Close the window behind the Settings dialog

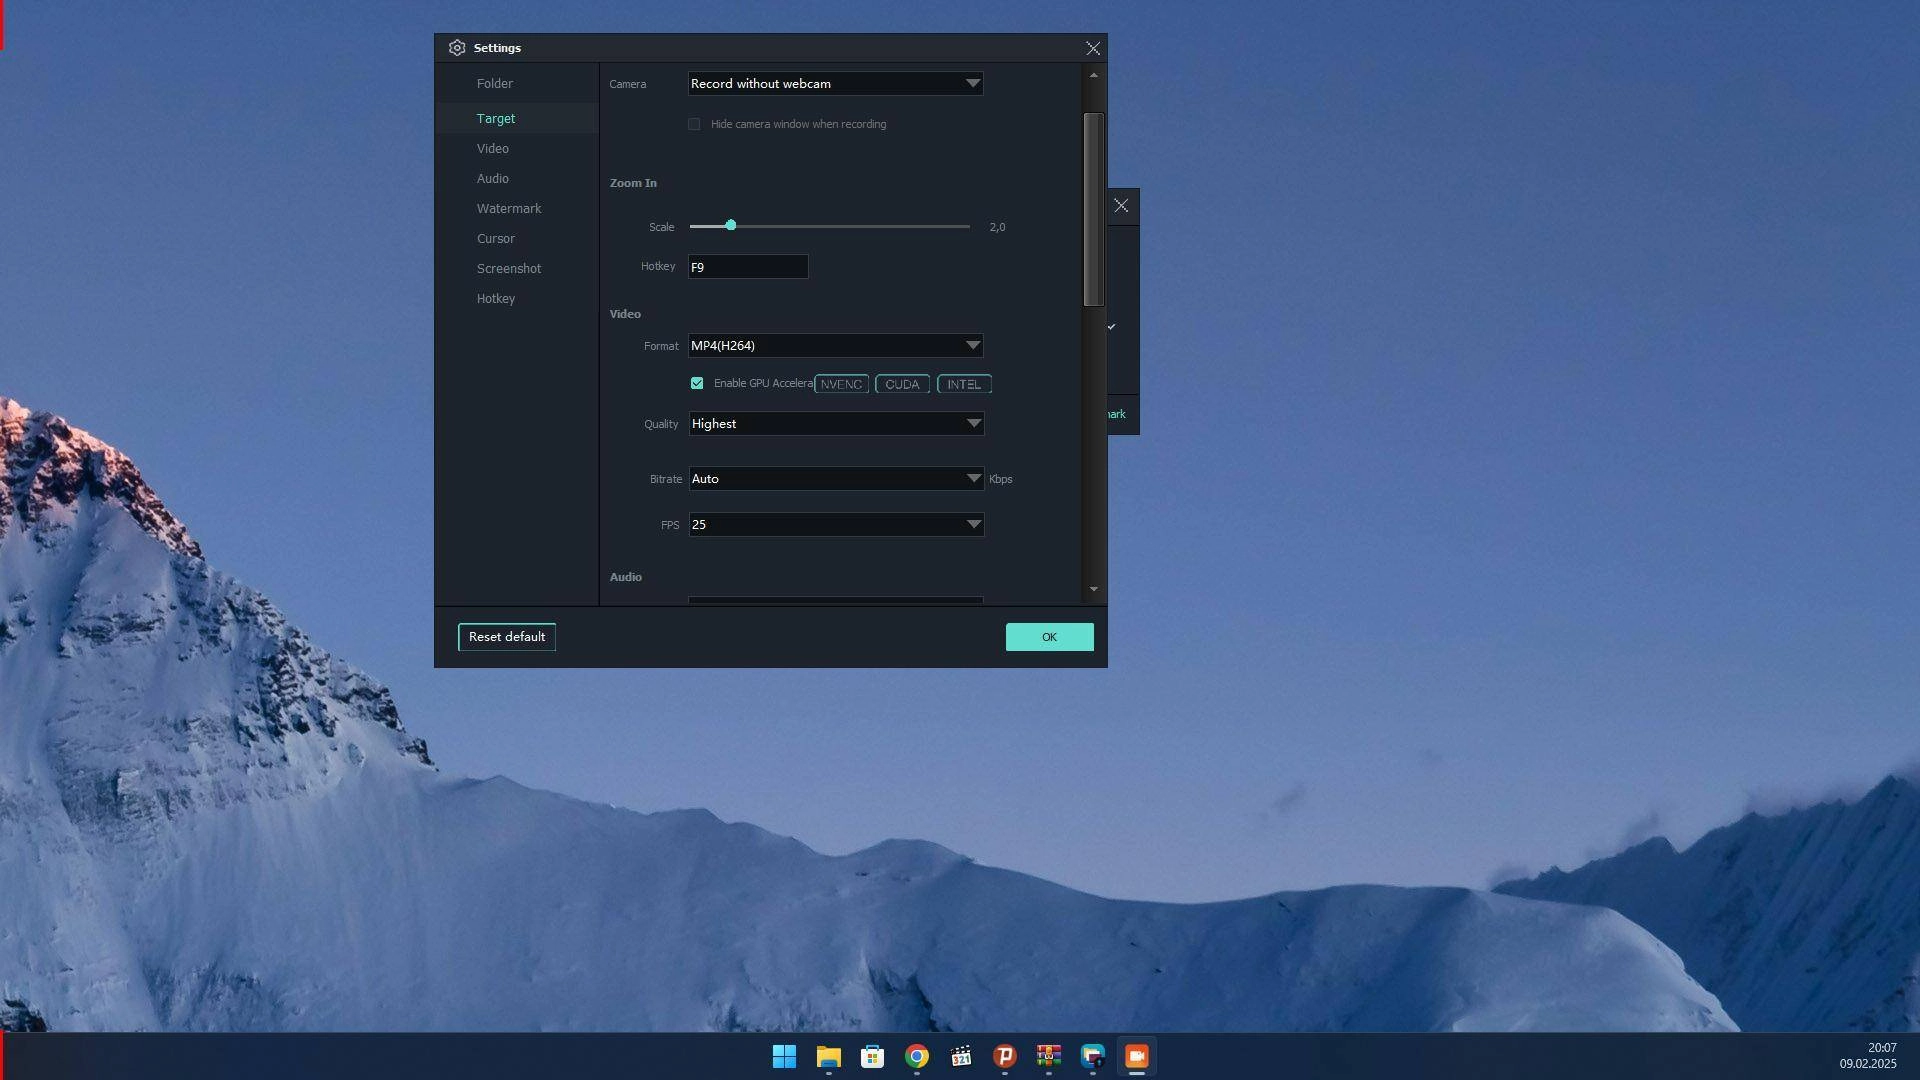click(1121, 205)
